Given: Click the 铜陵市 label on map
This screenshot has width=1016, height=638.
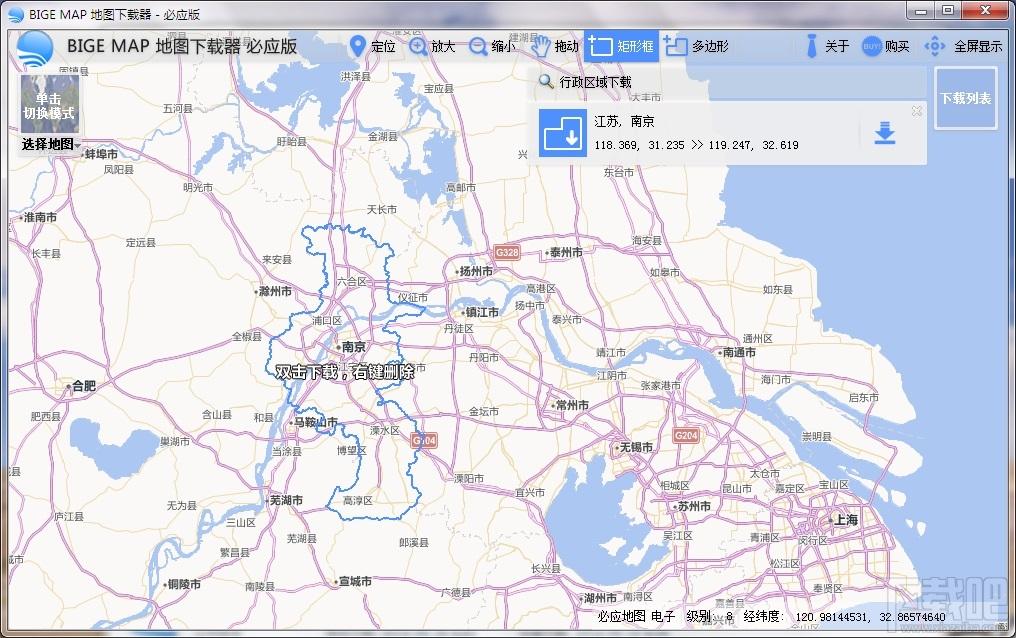Looking at the screenshot, I should [x=185, y=584].
